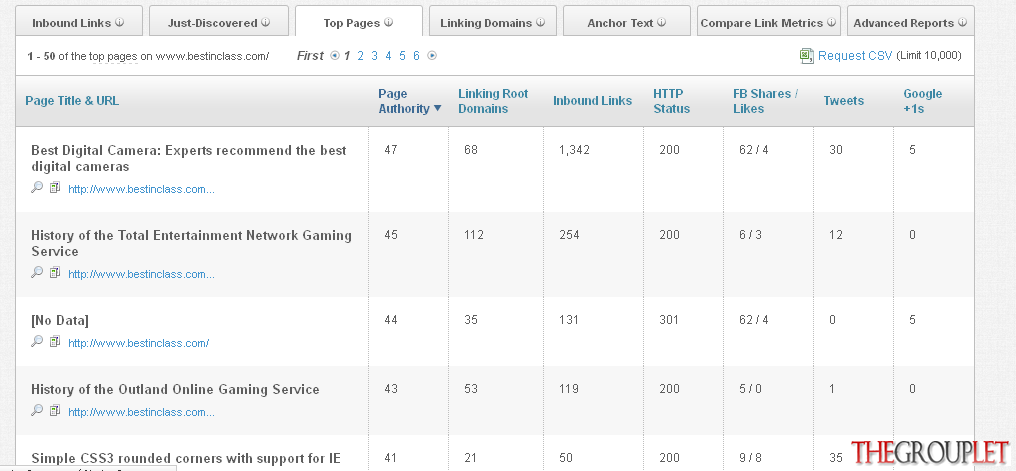Click the Request CSV link

(x=855, y=56)
